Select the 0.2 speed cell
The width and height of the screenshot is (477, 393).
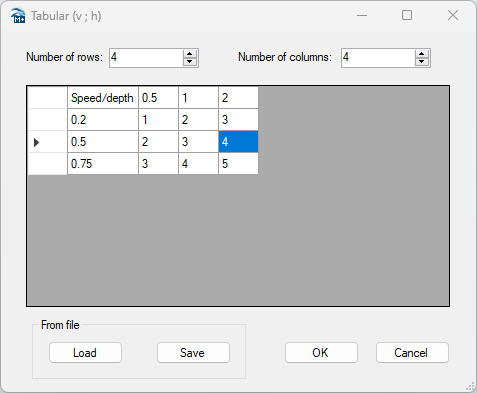(103, 120)
